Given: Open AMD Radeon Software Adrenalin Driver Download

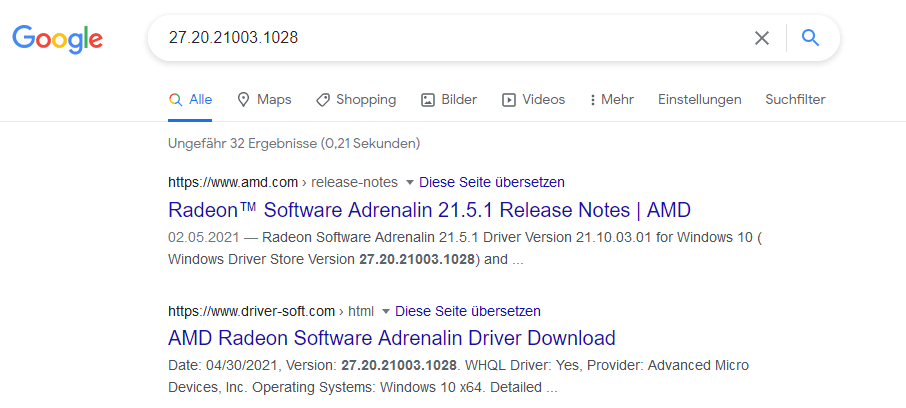Looking at the screenshot, I should [391, 338].
